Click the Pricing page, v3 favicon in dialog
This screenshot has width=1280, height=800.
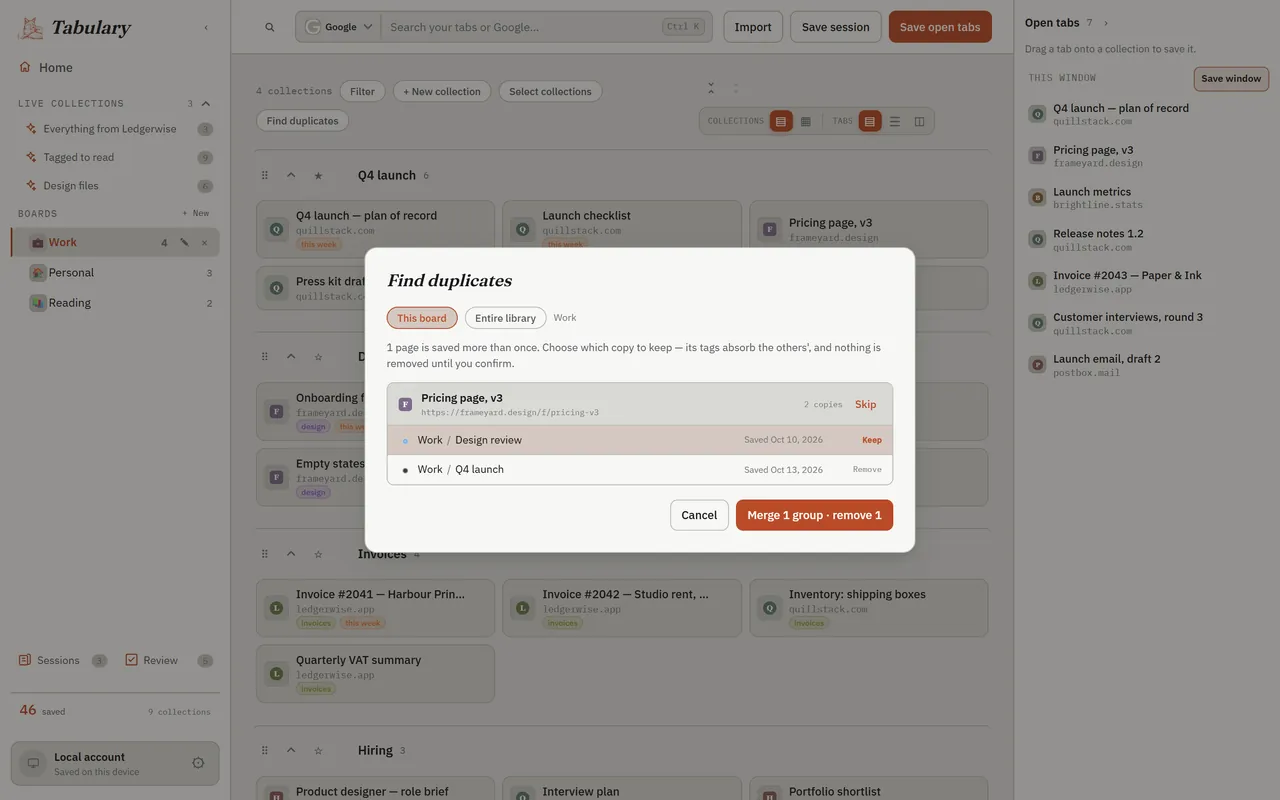click(x=405, y=404)
